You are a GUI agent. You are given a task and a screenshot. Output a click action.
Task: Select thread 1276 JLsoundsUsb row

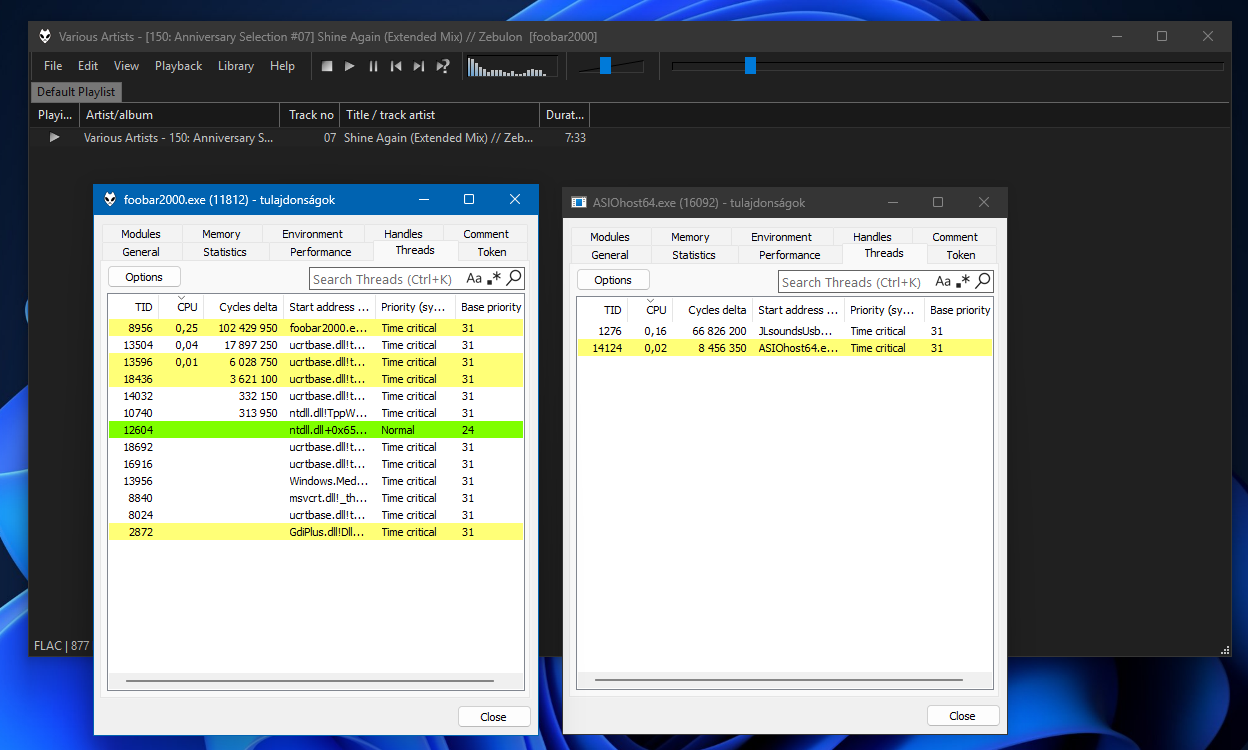tap(785, 331)
